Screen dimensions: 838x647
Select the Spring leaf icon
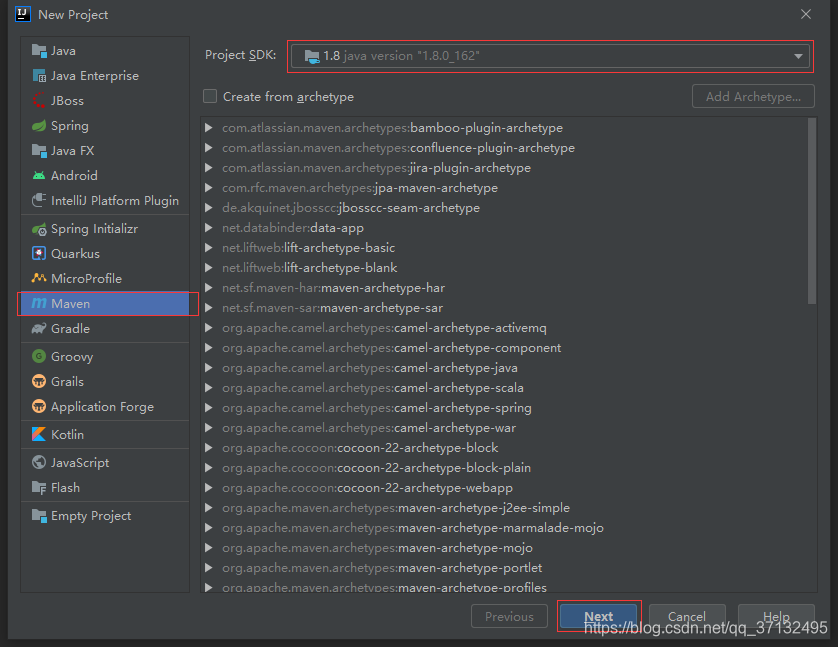pos(39,126)
